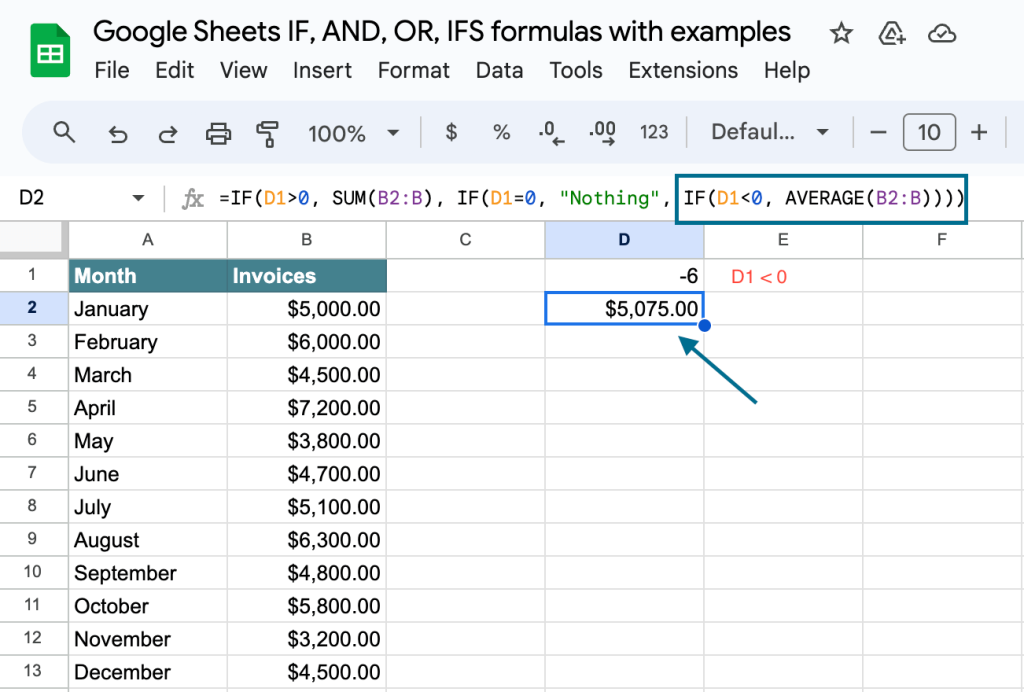
Task: Select the October cell
Action: [x=148, y=606]
